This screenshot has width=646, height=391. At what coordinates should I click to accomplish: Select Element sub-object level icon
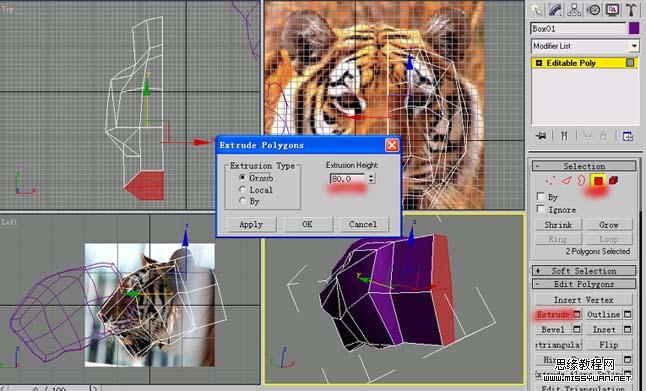click(x=613, y=180)
